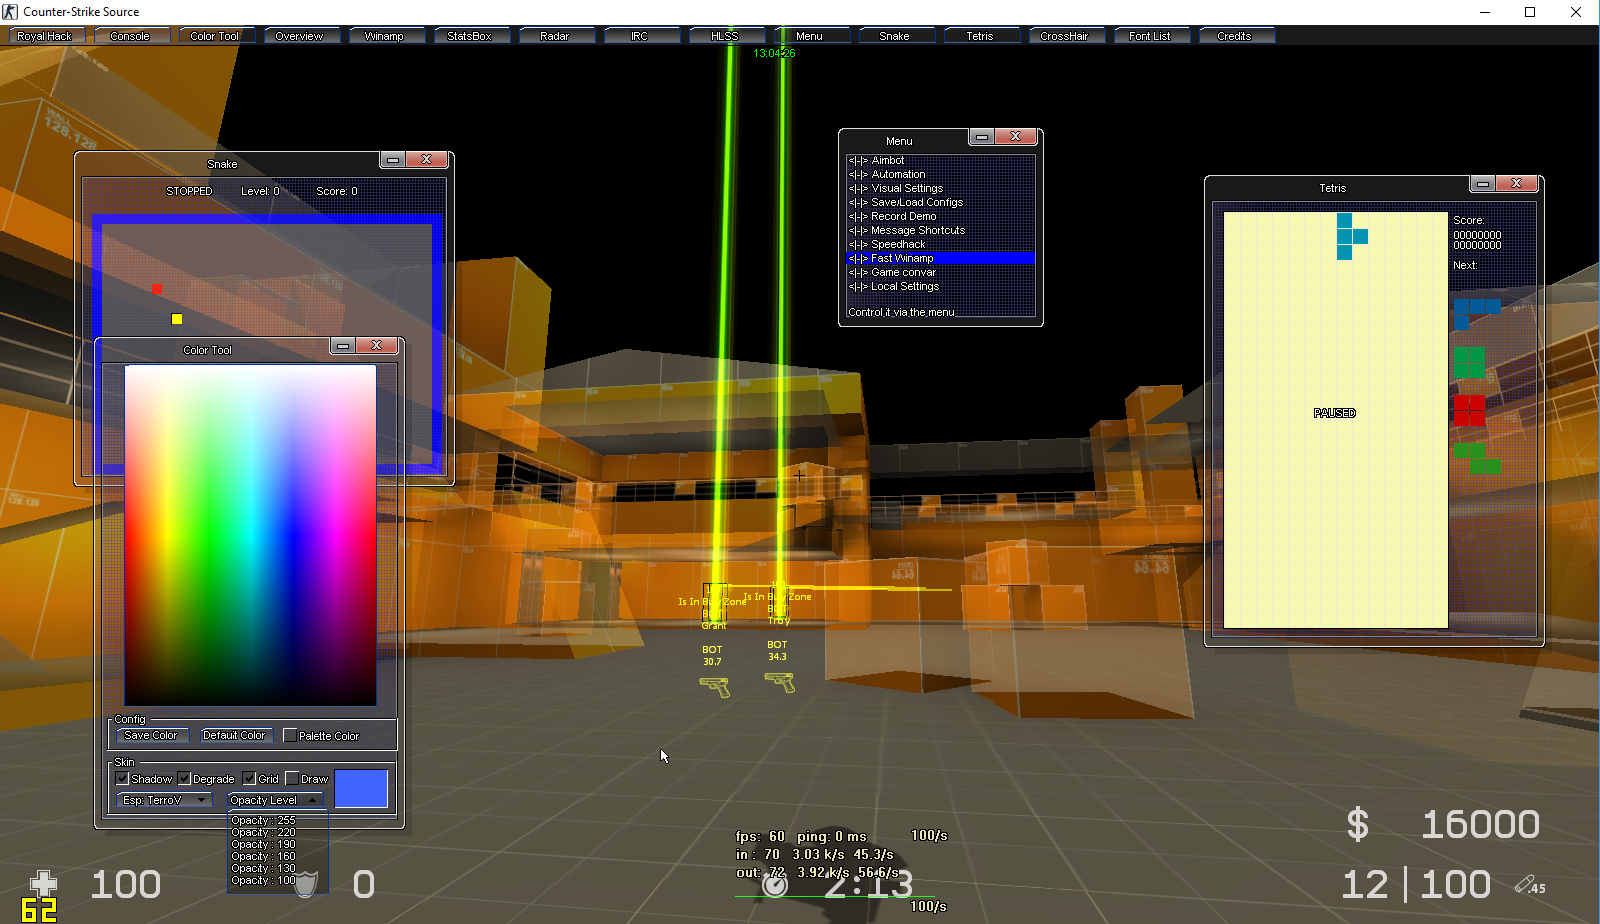
Task: Enable the Palette Color checkbox
Action: [x=290, y=735]
